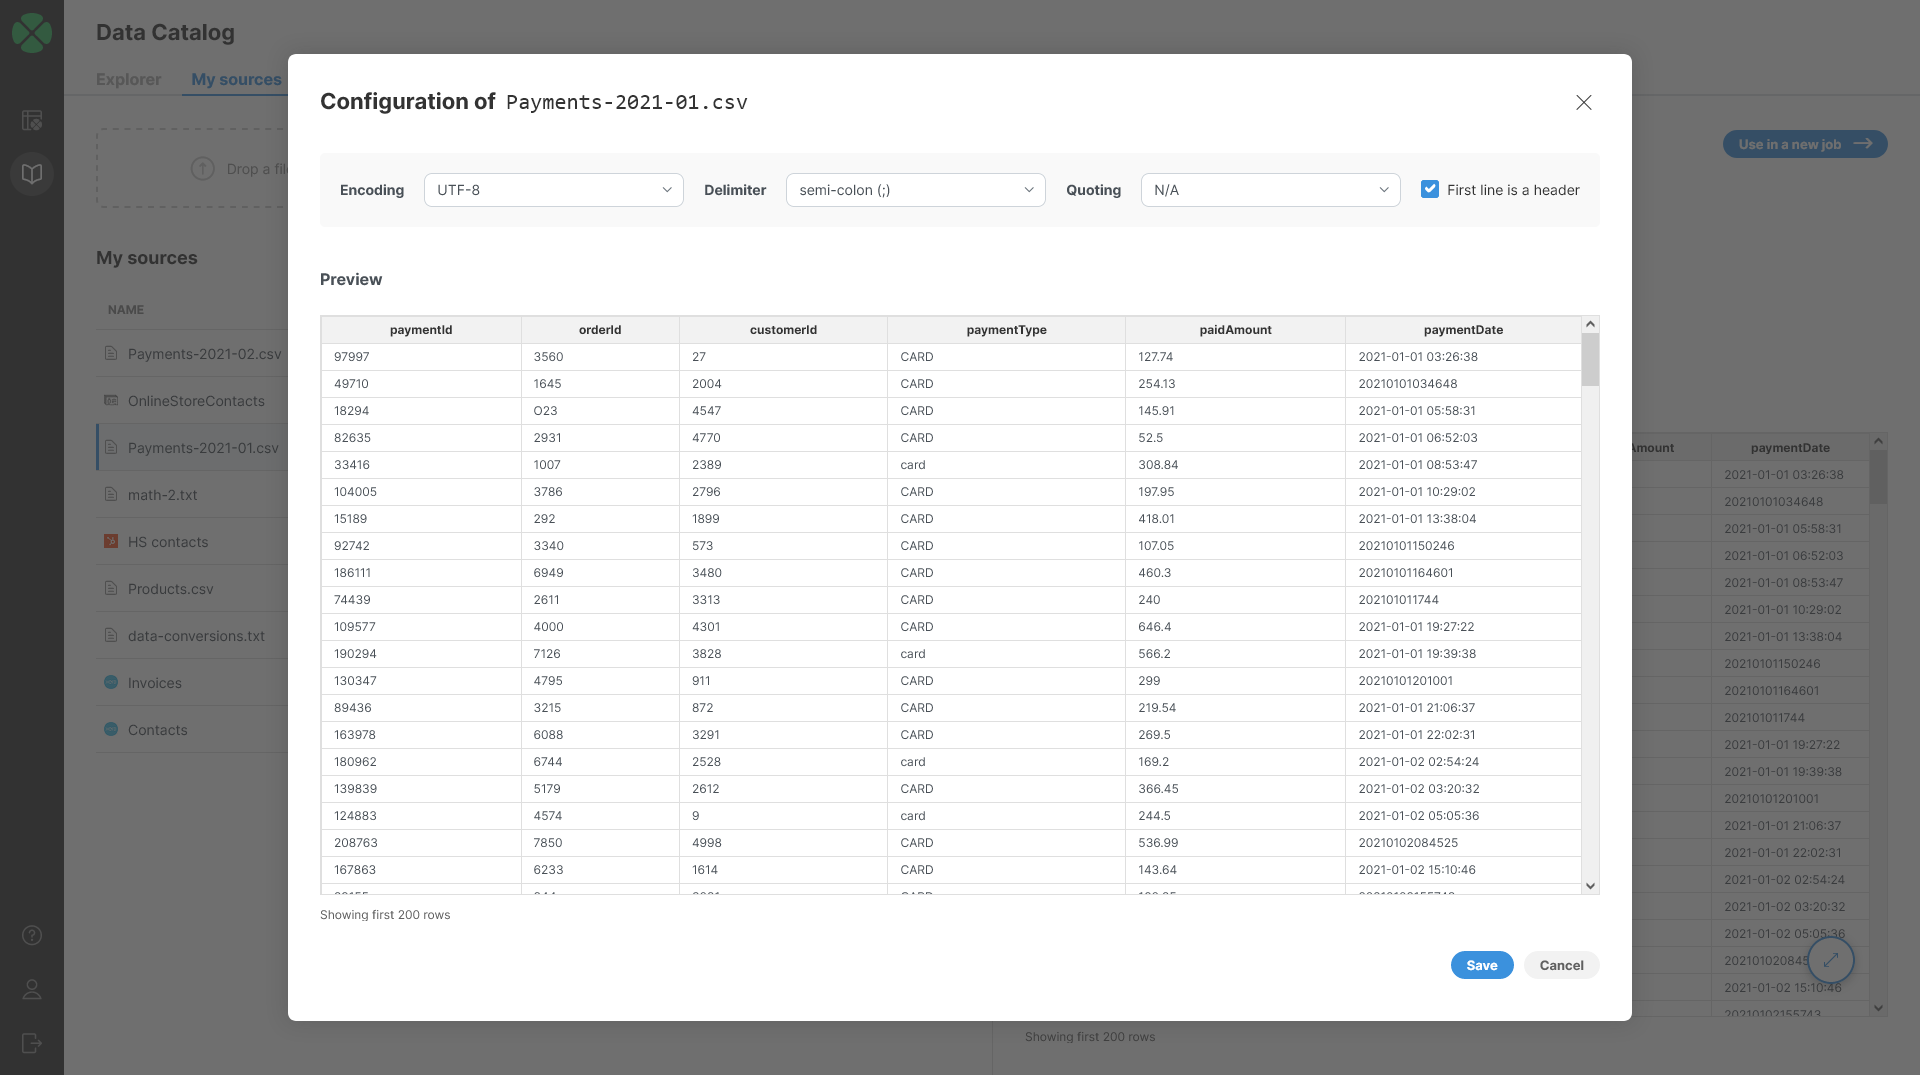This screenshot has width=1920, height=1075.
Task: Switch to the Explorer tab
Action: 128,79
